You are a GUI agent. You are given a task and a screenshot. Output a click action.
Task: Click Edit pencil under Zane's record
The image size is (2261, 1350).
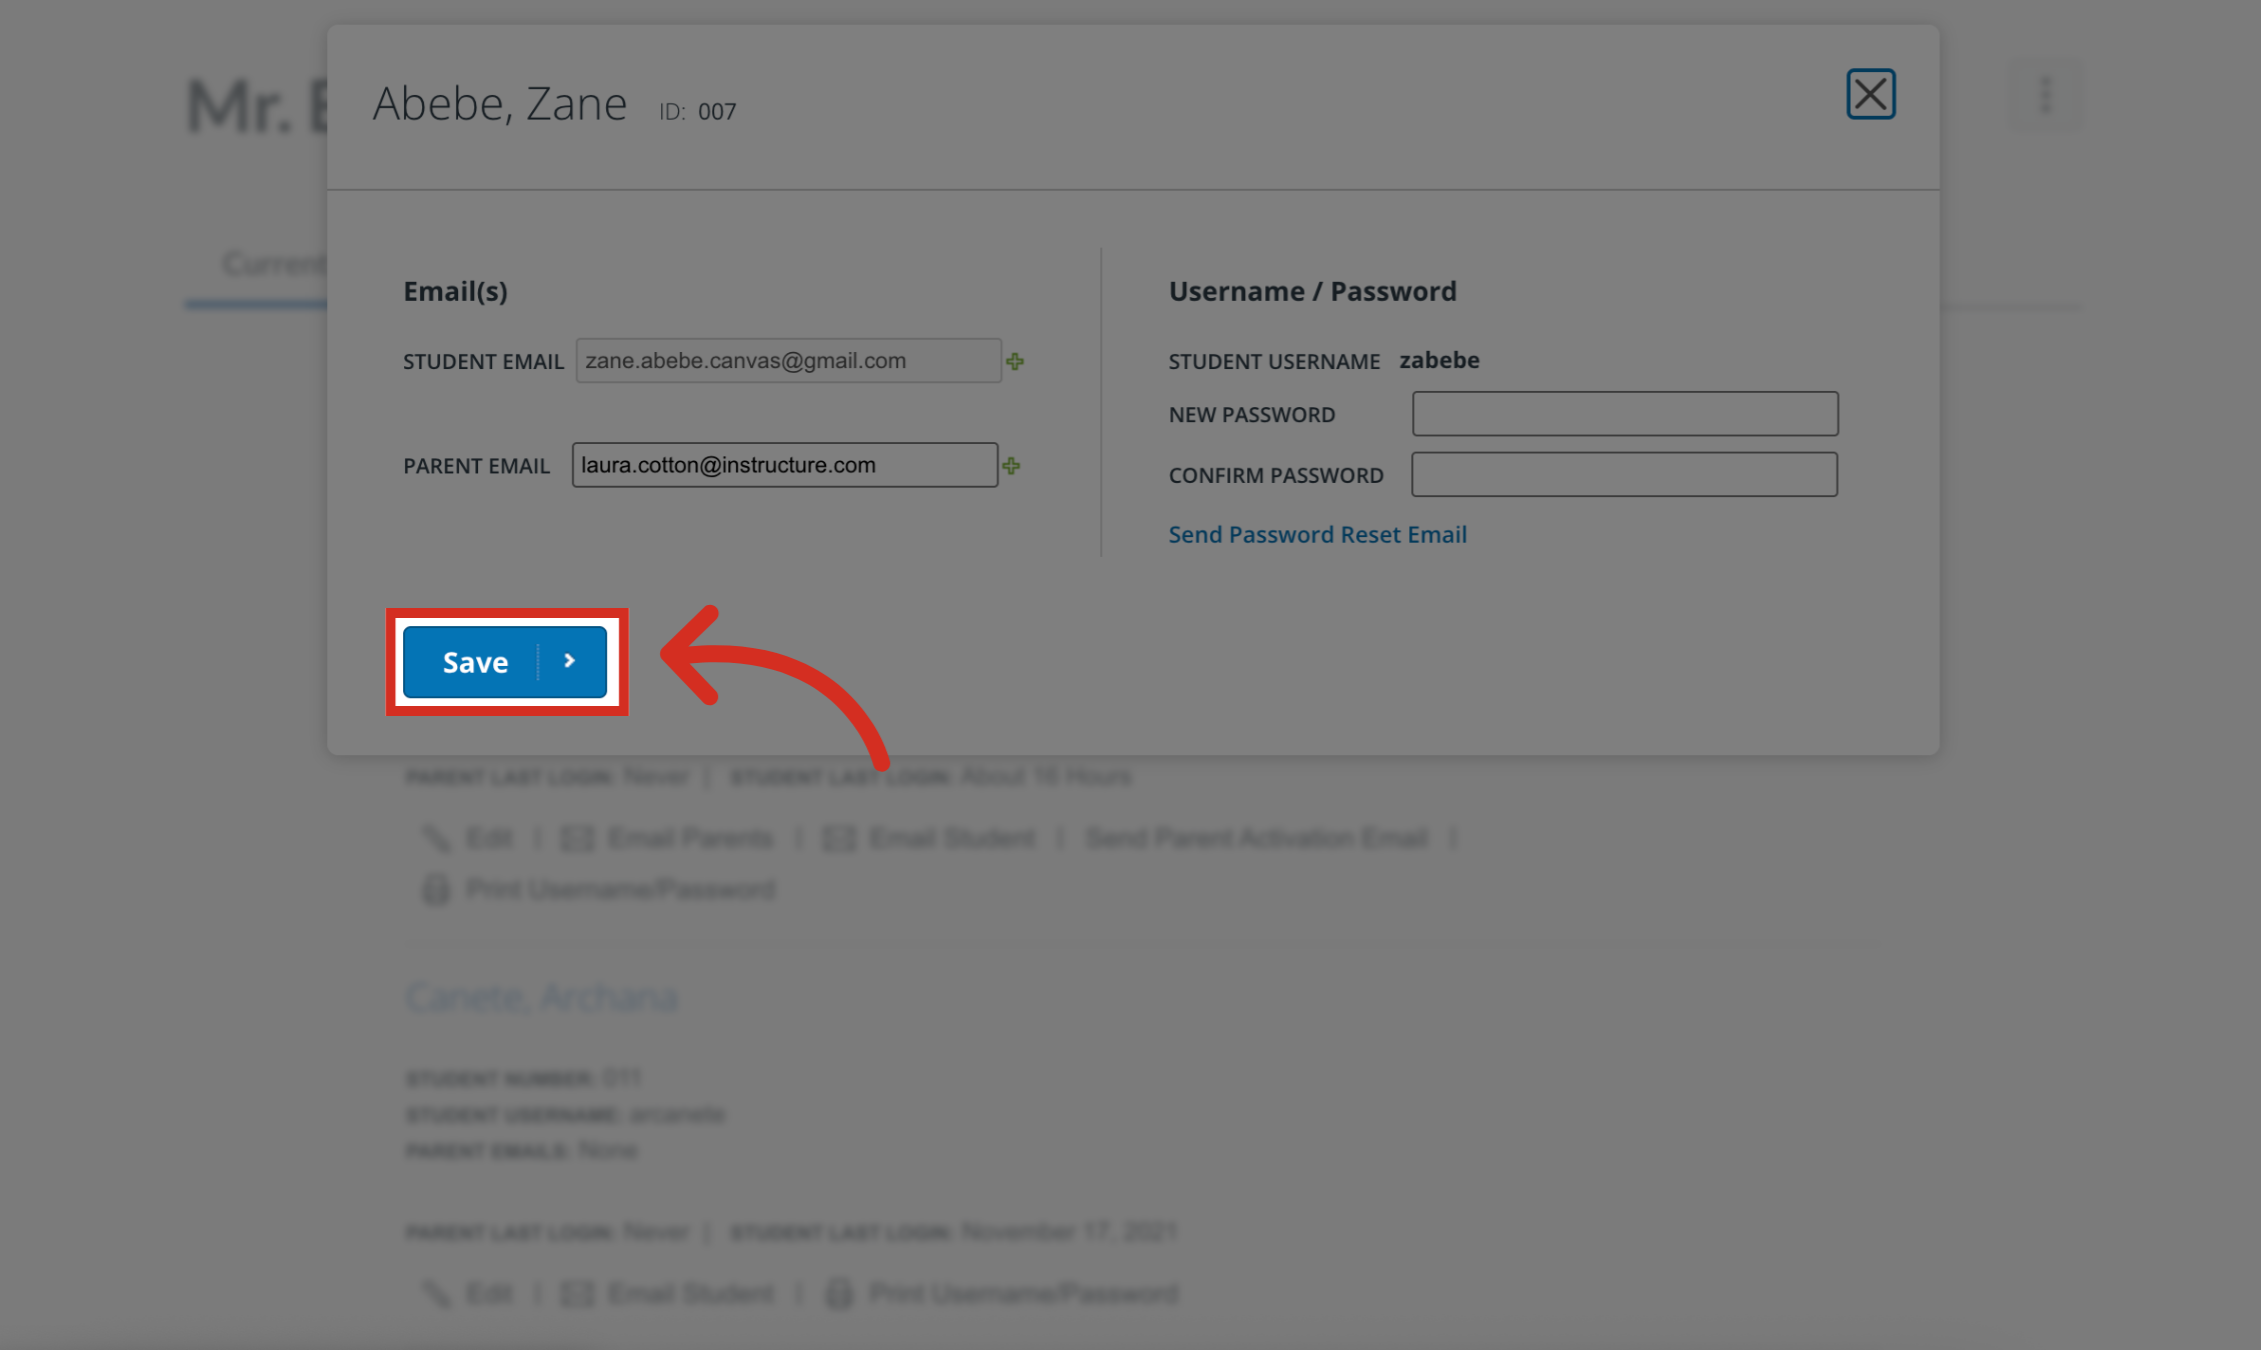coord(470,838)
